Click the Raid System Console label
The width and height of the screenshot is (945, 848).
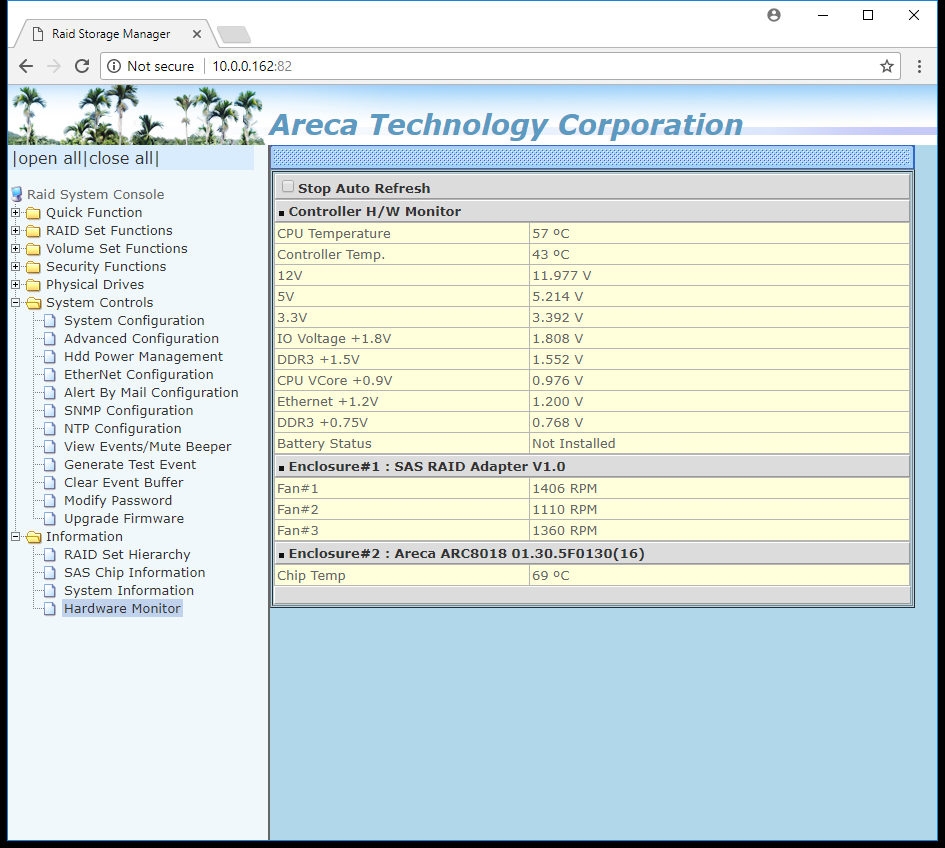click(x=95, y=195)
